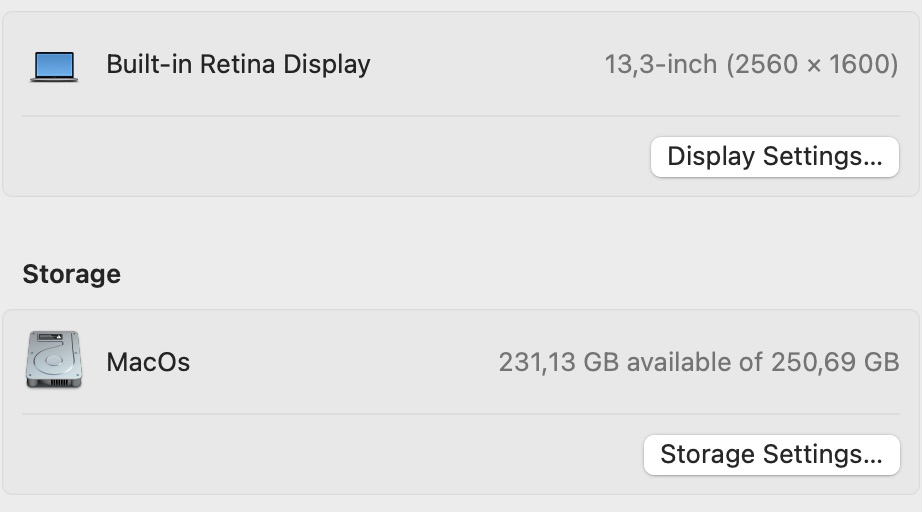Open Storage Settings

click(x=771, y=455)
